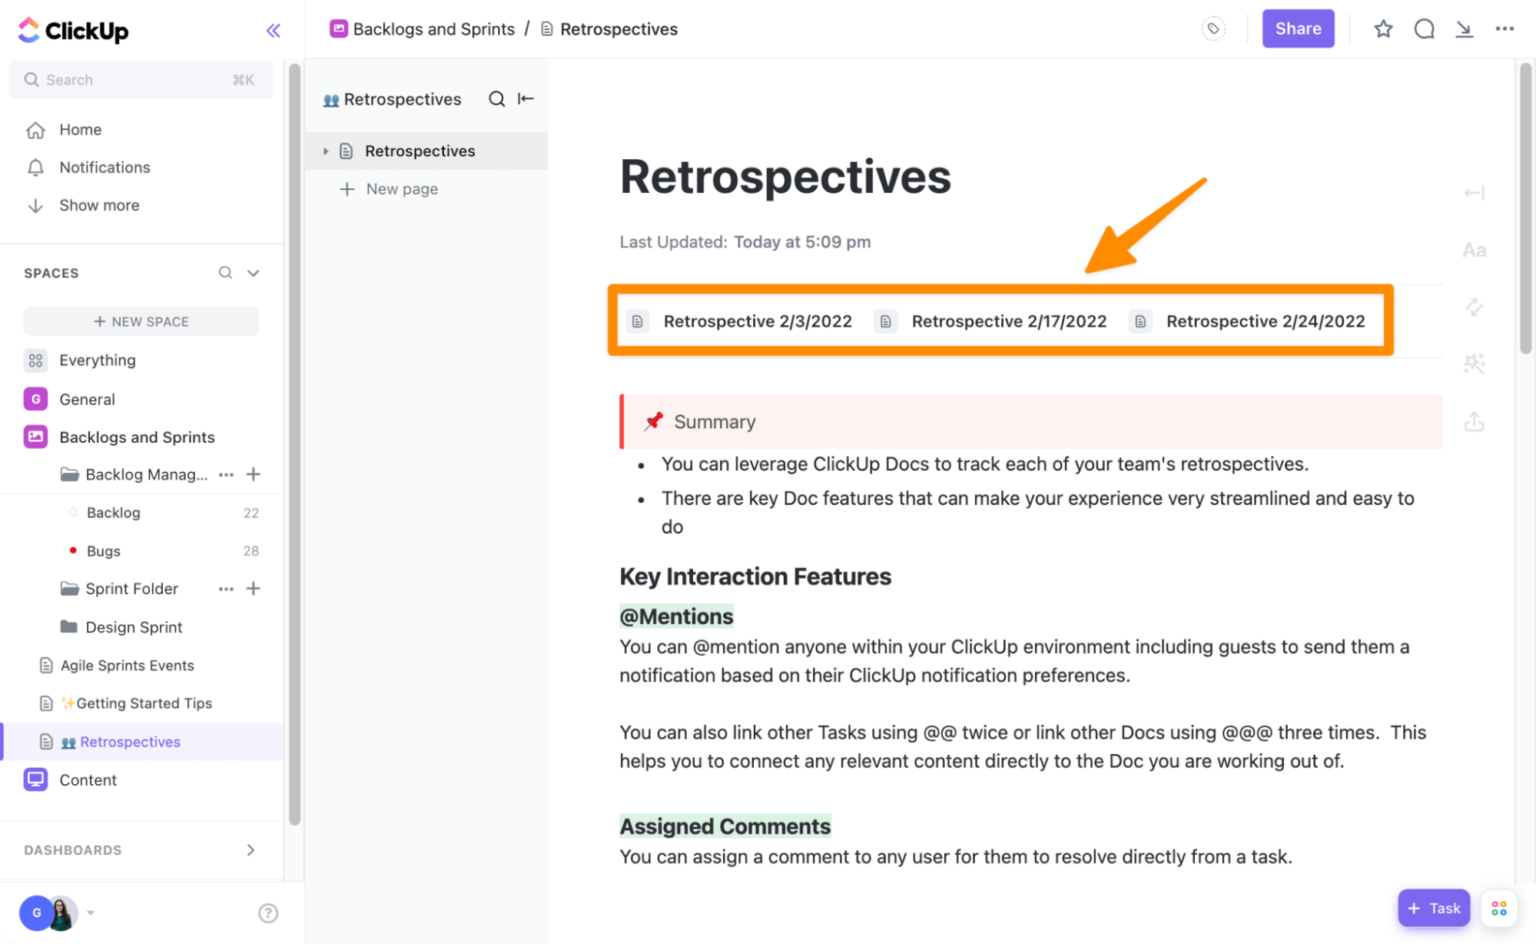Click the import arrow icon in the top bar
This screenshot has height=944, width=1536.
(x=1464, y=29)
